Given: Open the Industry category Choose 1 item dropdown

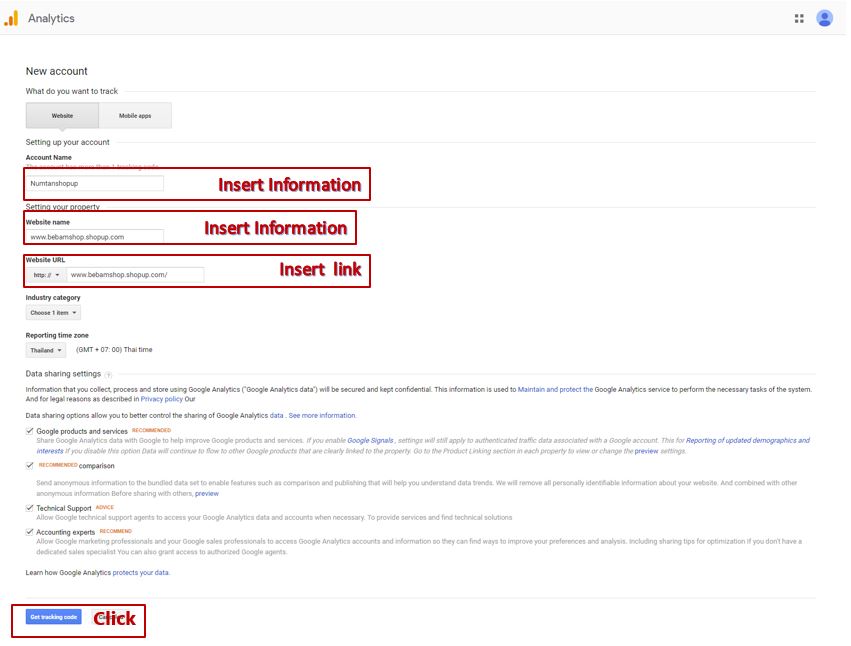Looking at the screenshot, I should click(53, 313).
